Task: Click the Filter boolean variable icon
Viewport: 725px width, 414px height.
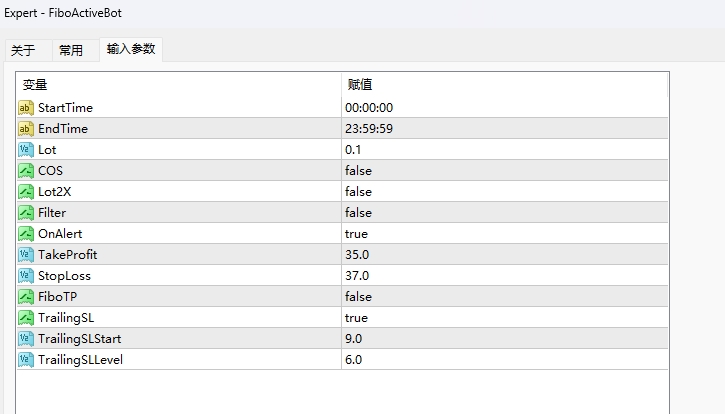Action: click(x=26, y=213)
